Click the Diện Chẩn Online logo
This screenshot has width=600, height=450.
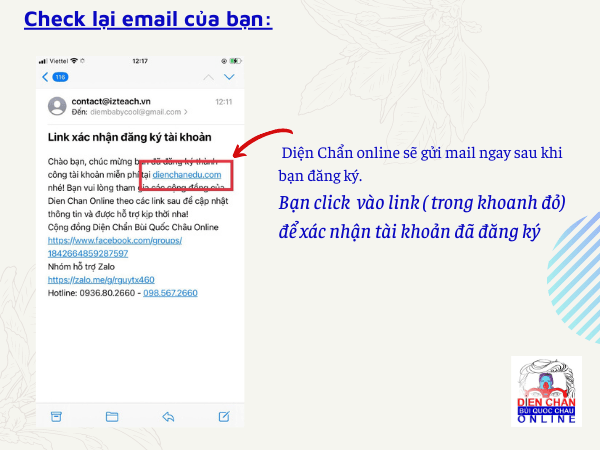tap(546, 391)
